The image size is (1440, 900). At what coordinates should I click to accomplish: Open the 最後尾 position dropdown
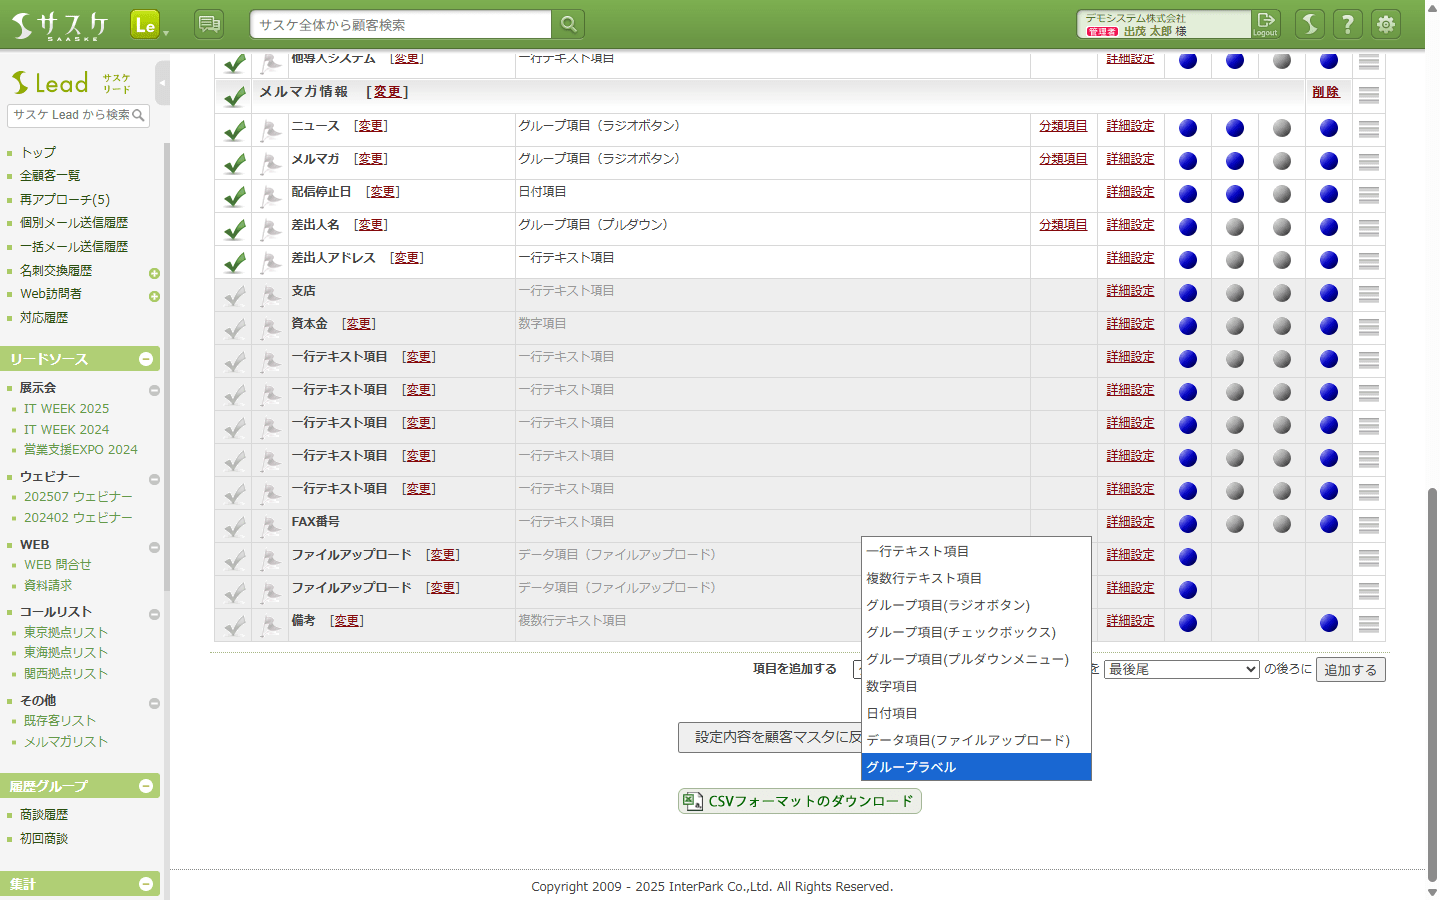tap(1181, 669)
